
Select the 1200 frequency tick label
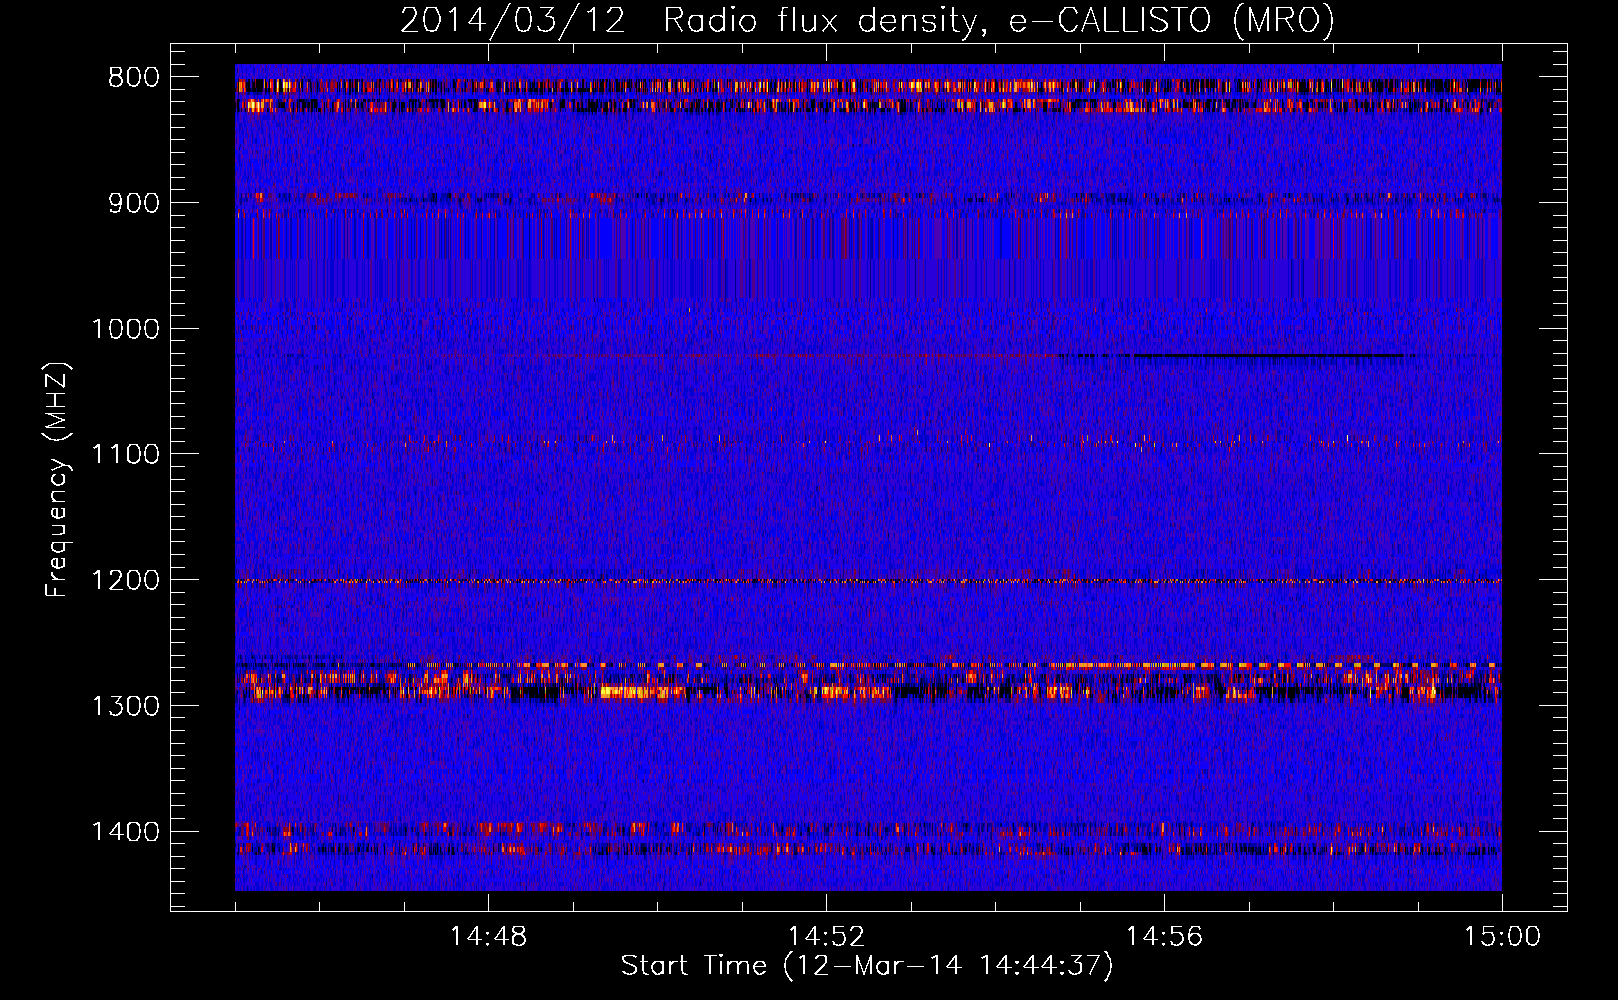pos(125,580)
